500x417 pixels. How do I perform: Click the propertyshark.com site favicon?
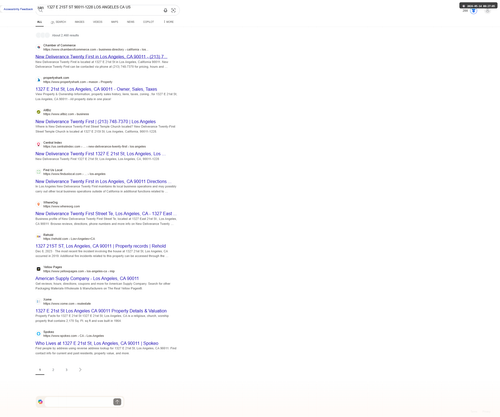(38, 80)
